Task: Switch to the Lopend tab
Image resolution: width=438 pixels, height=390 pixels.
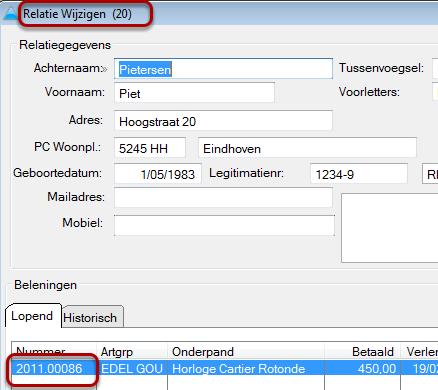Action: (x=33, y=316)
